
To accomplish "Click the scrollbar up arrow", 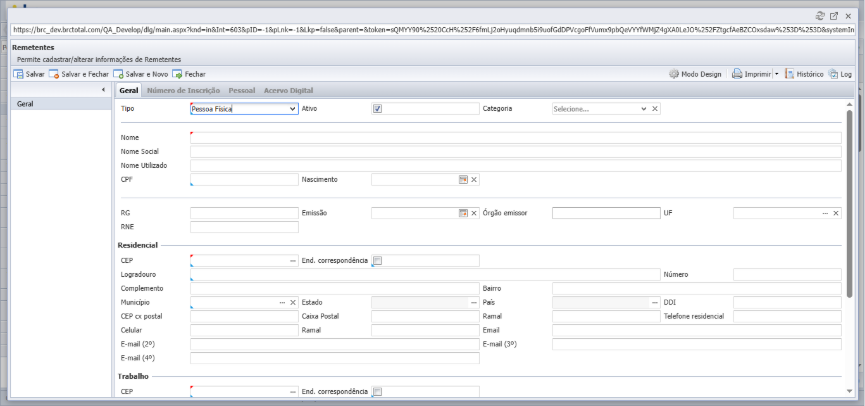I will point(850,104).
